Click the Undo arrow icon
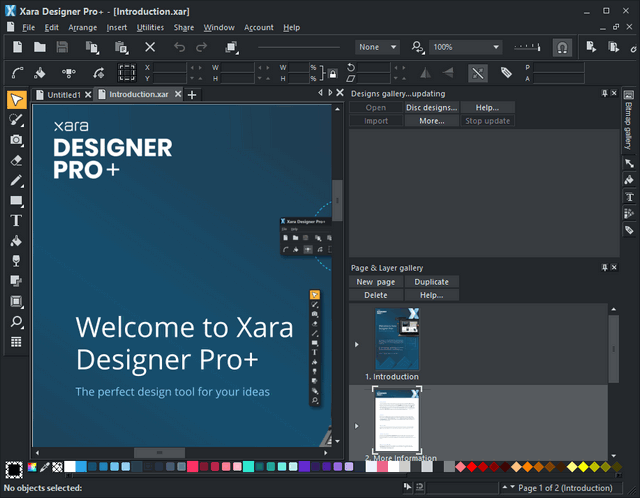The height and width of the screenshot is (498, 640). [x=179, y=47]
